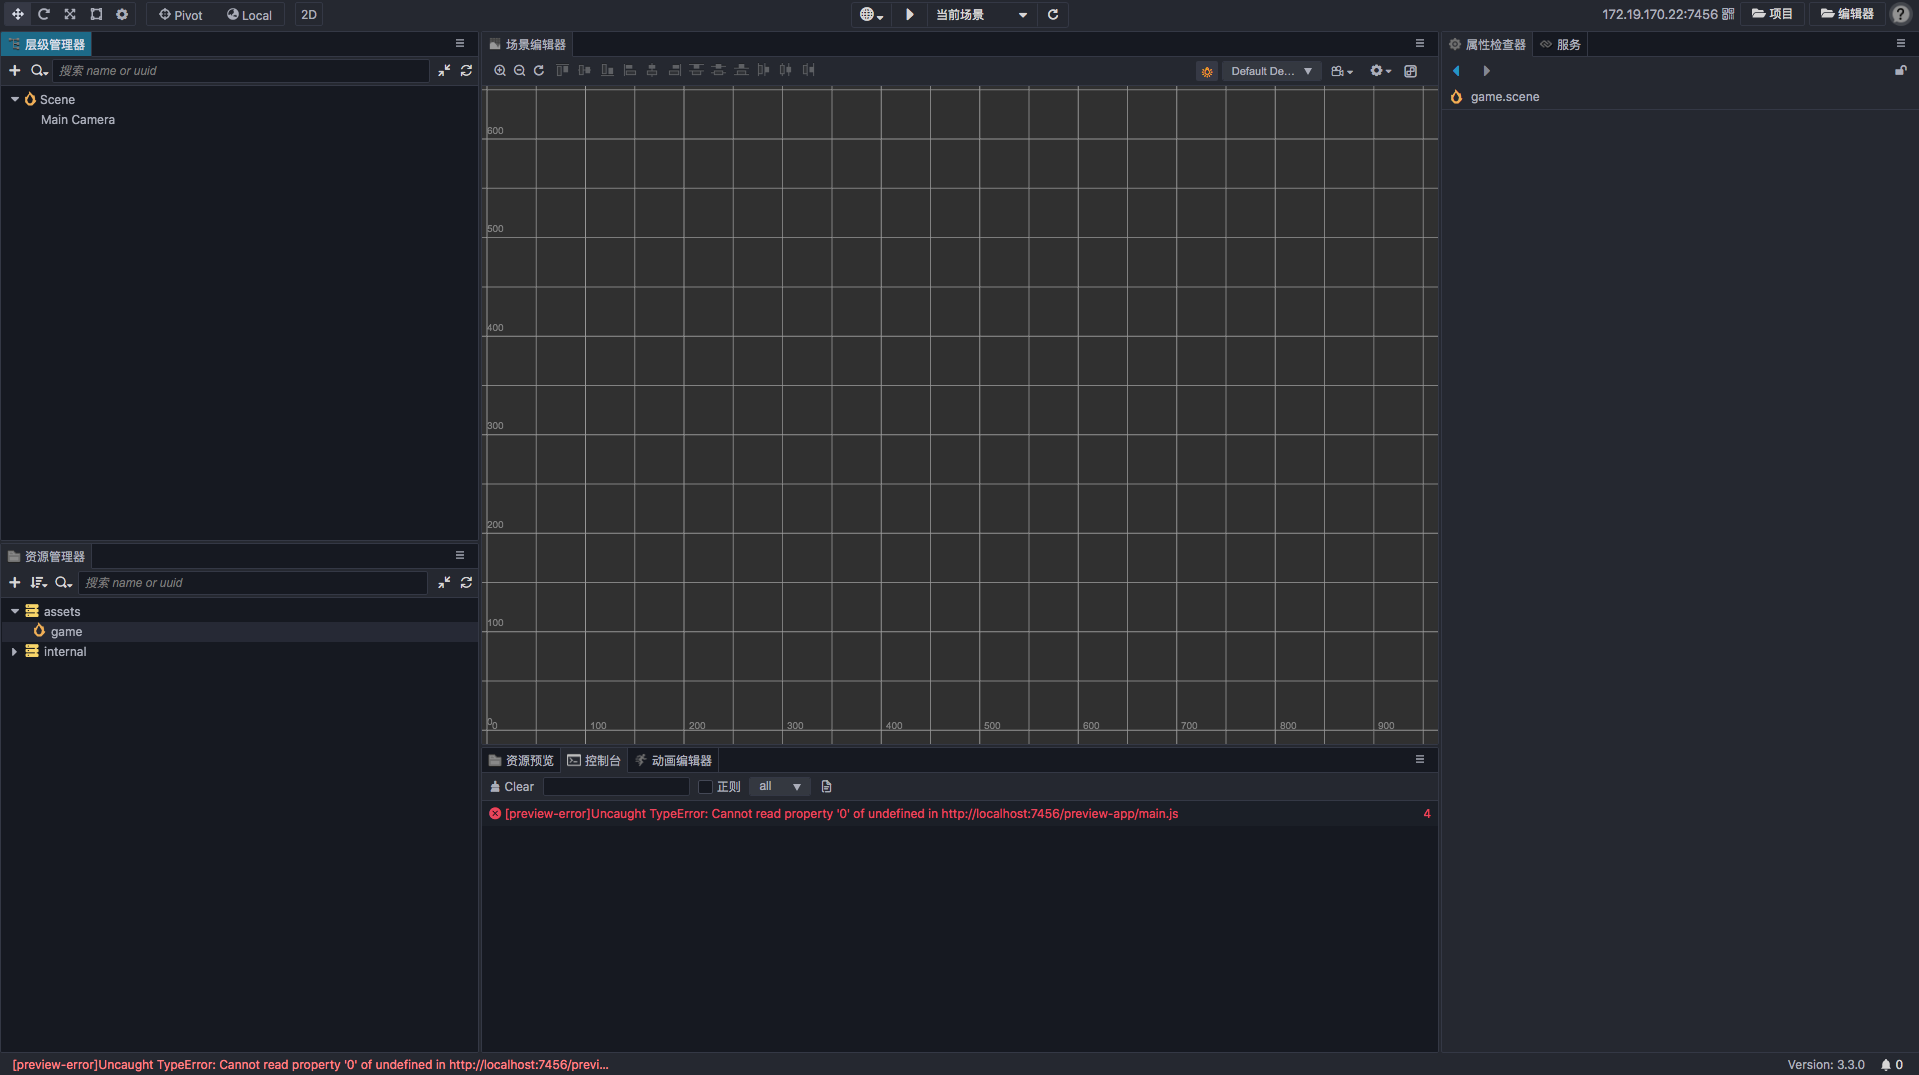
Task: Open the Default De... dropdown
Action: 1272,71
